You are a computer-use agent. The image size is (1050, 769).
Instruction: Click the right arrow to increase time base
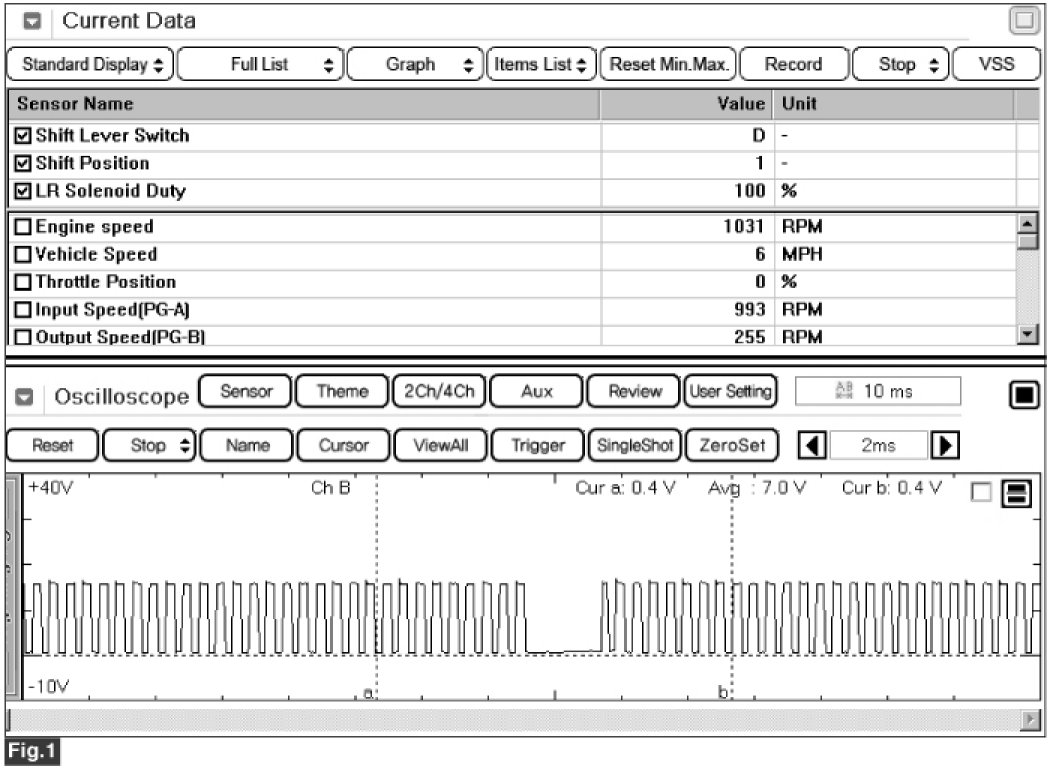pyautogui.click(x=940, y=445)
